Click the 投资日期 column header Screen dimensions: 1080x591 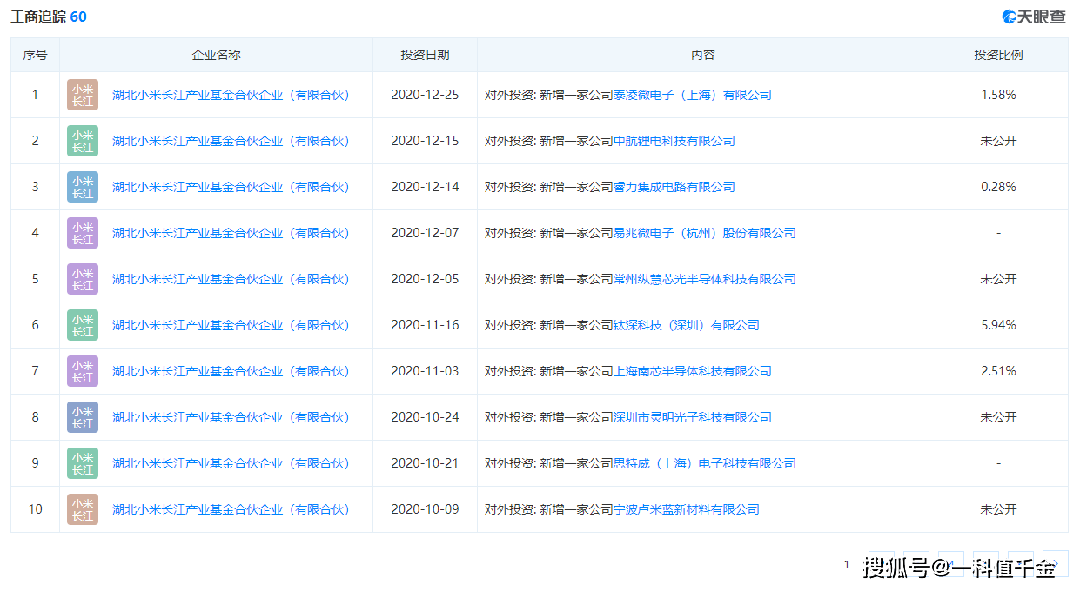(425, 55)
